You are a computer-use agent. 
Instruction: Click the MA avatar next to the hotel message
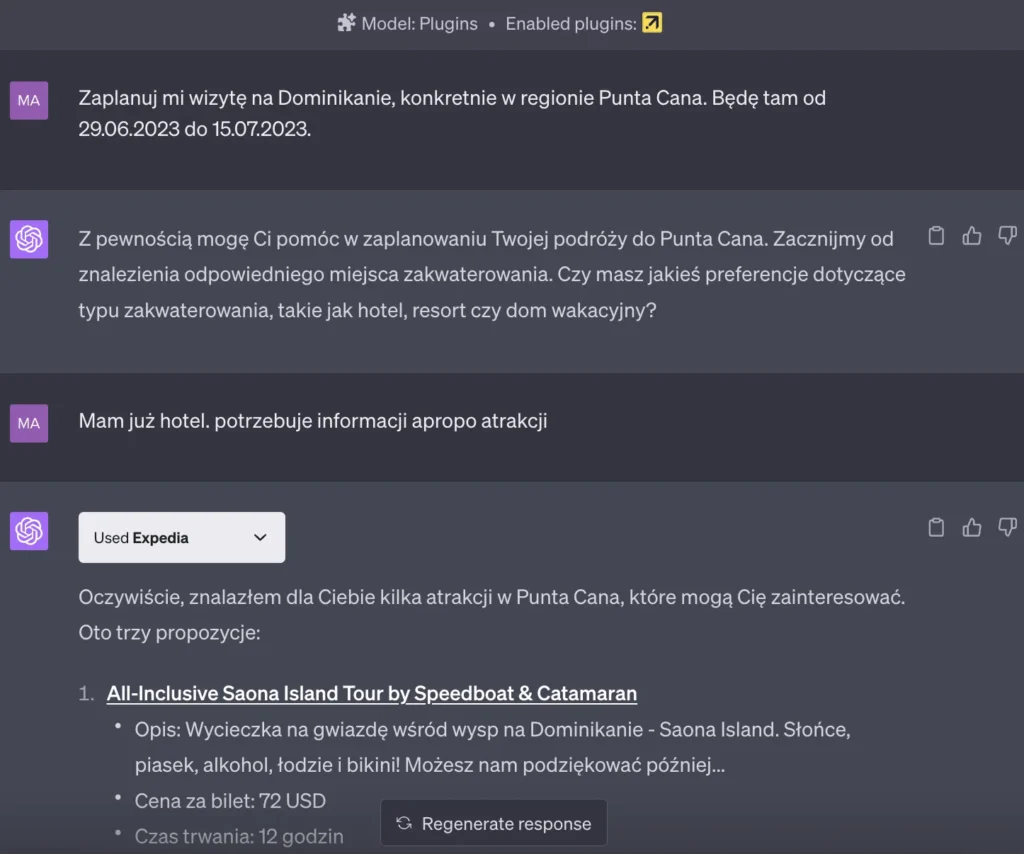28,422
